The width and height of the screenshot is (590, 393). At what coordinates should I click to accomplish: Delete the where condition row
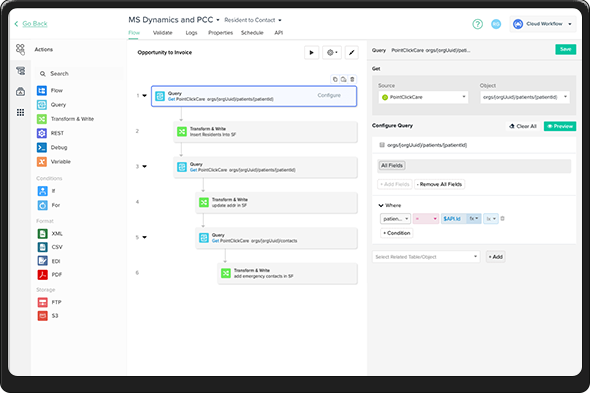[502, 218]
